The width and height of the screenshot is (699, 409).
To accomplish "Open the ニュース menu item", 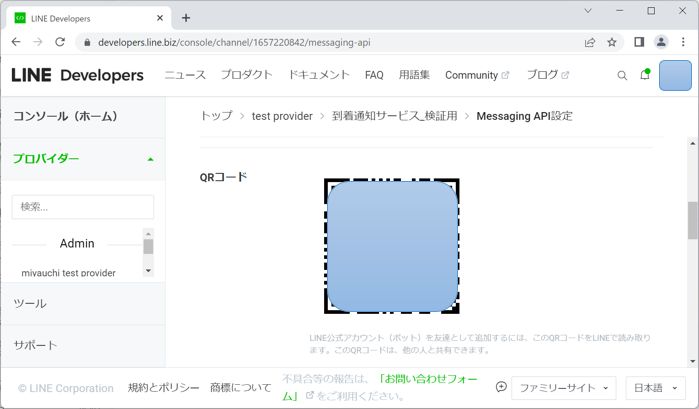I will 185,75.
